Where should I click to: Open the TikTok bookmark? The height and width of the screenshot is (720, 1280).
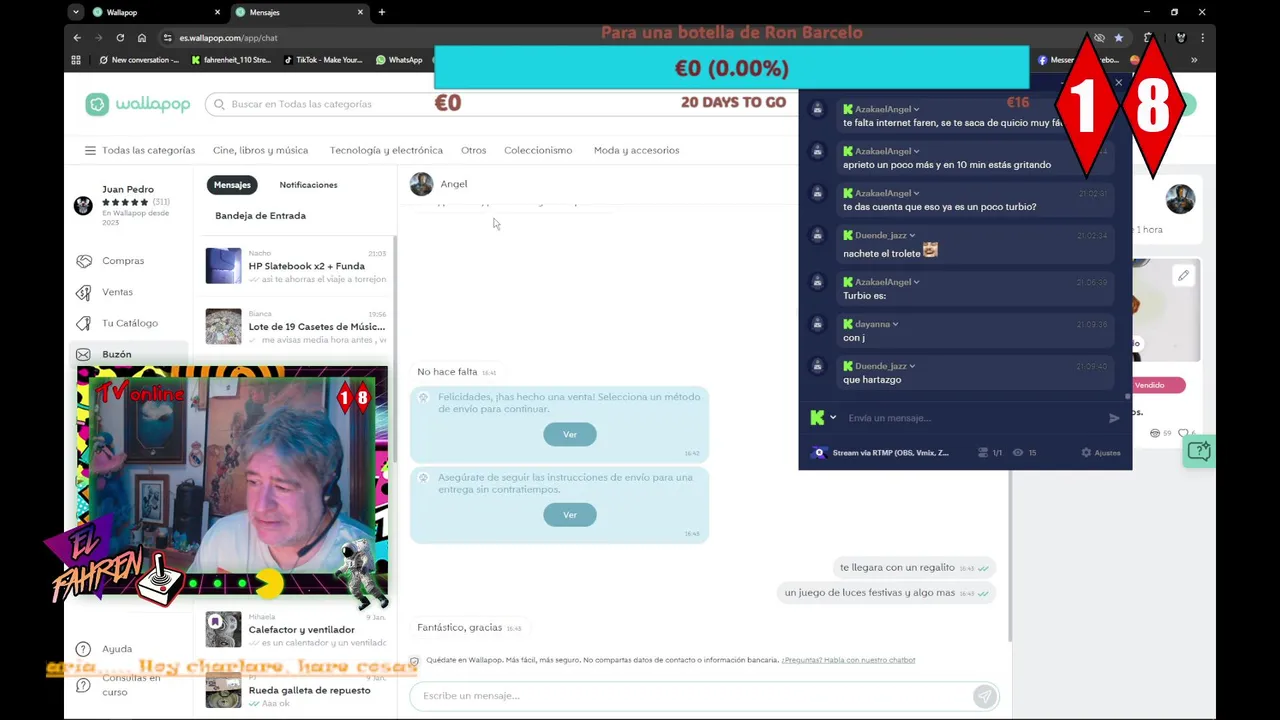[x=323, y=60]
